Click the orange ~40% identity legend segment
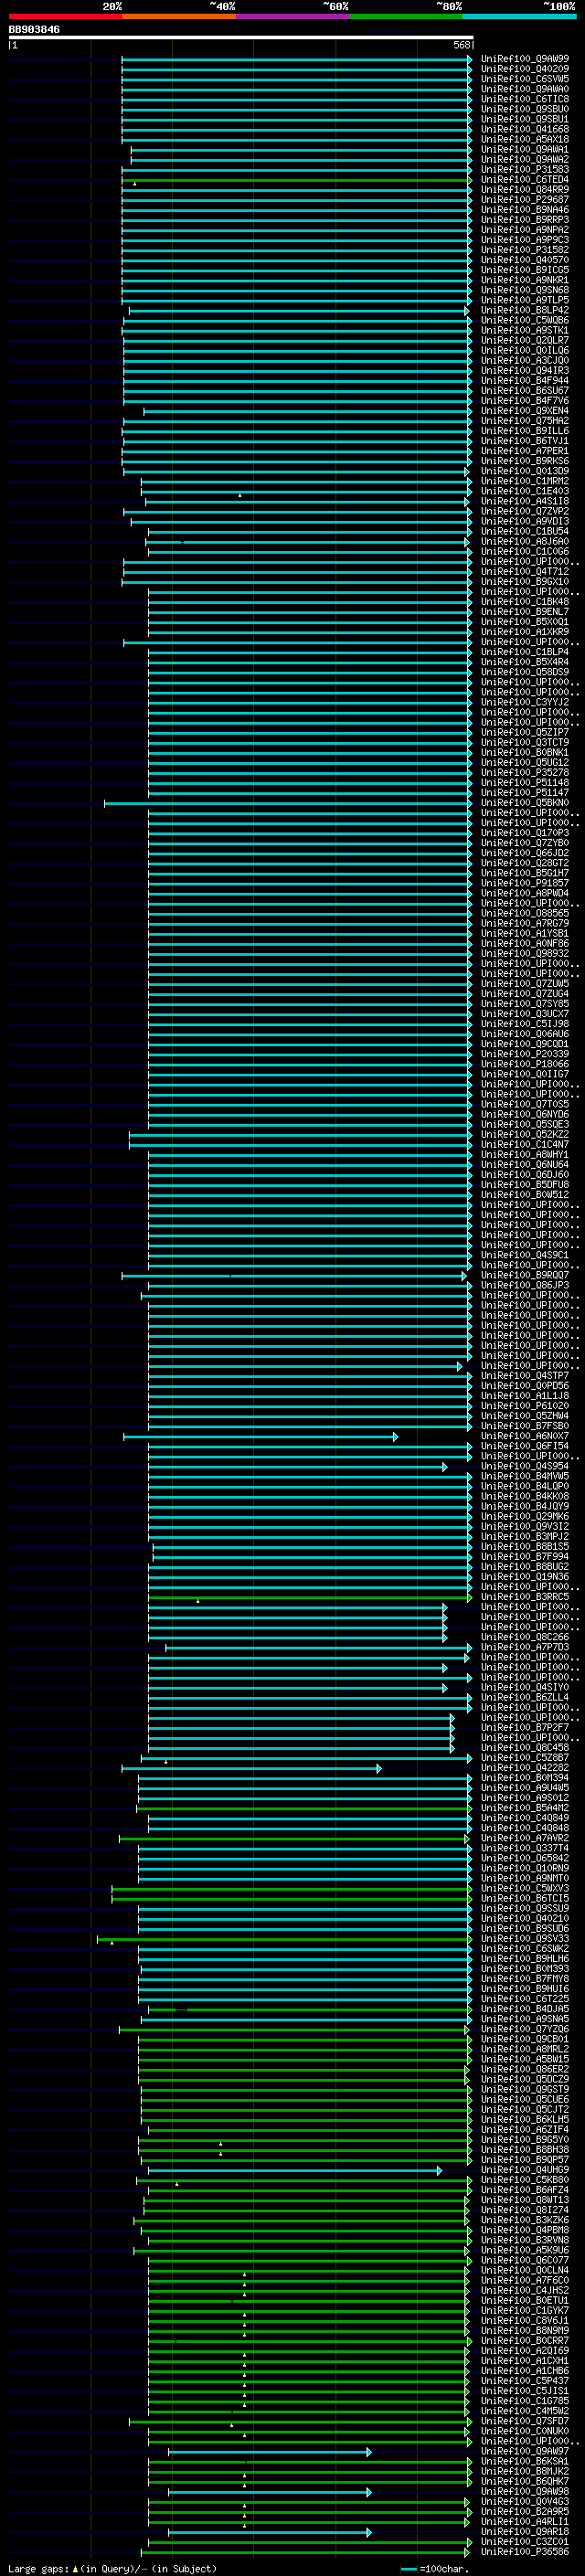The width and height of the screenshot is (585, 2576). 179,16
